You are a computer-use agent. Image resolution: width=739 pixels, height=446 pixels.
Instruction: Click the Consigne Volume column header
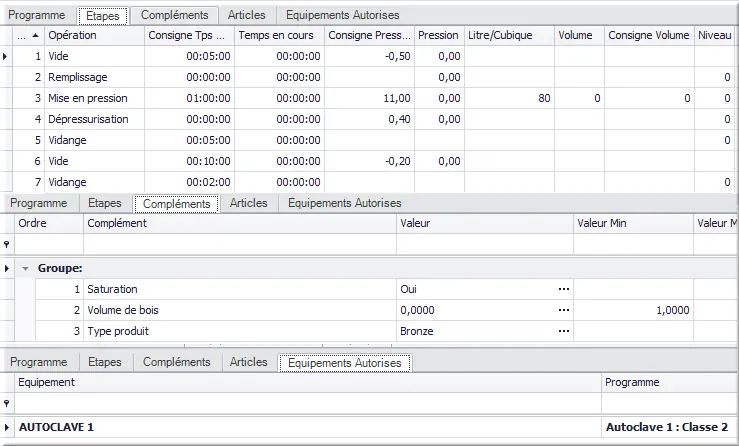tap(649, 35)
